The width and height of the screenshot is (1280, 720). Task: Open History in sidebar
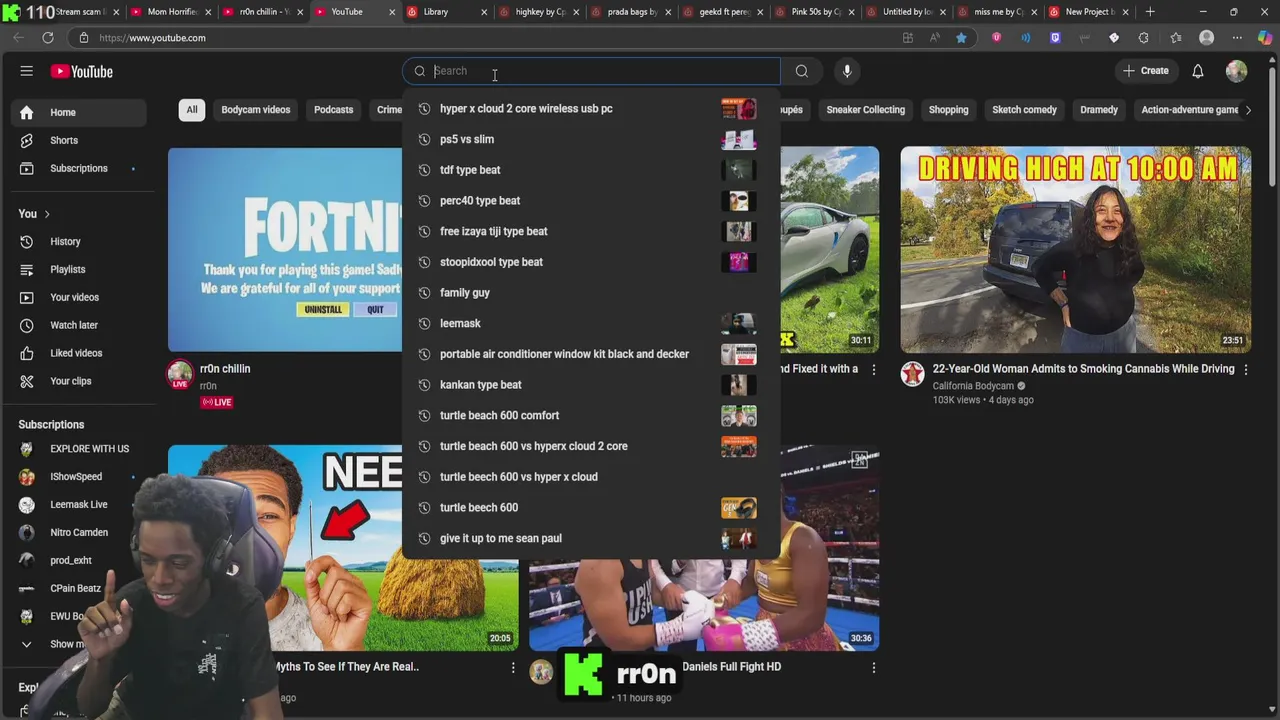tap(80, 241)
